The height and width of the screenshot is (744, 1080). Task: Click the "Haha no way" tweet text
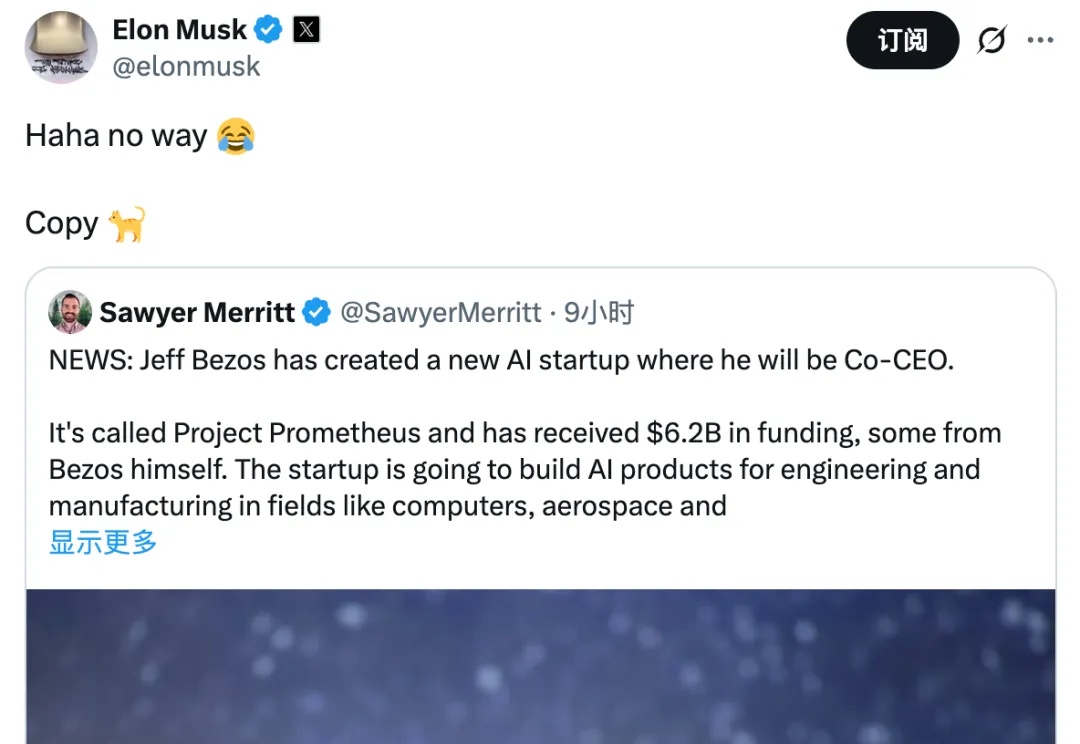tap(116, 135)
